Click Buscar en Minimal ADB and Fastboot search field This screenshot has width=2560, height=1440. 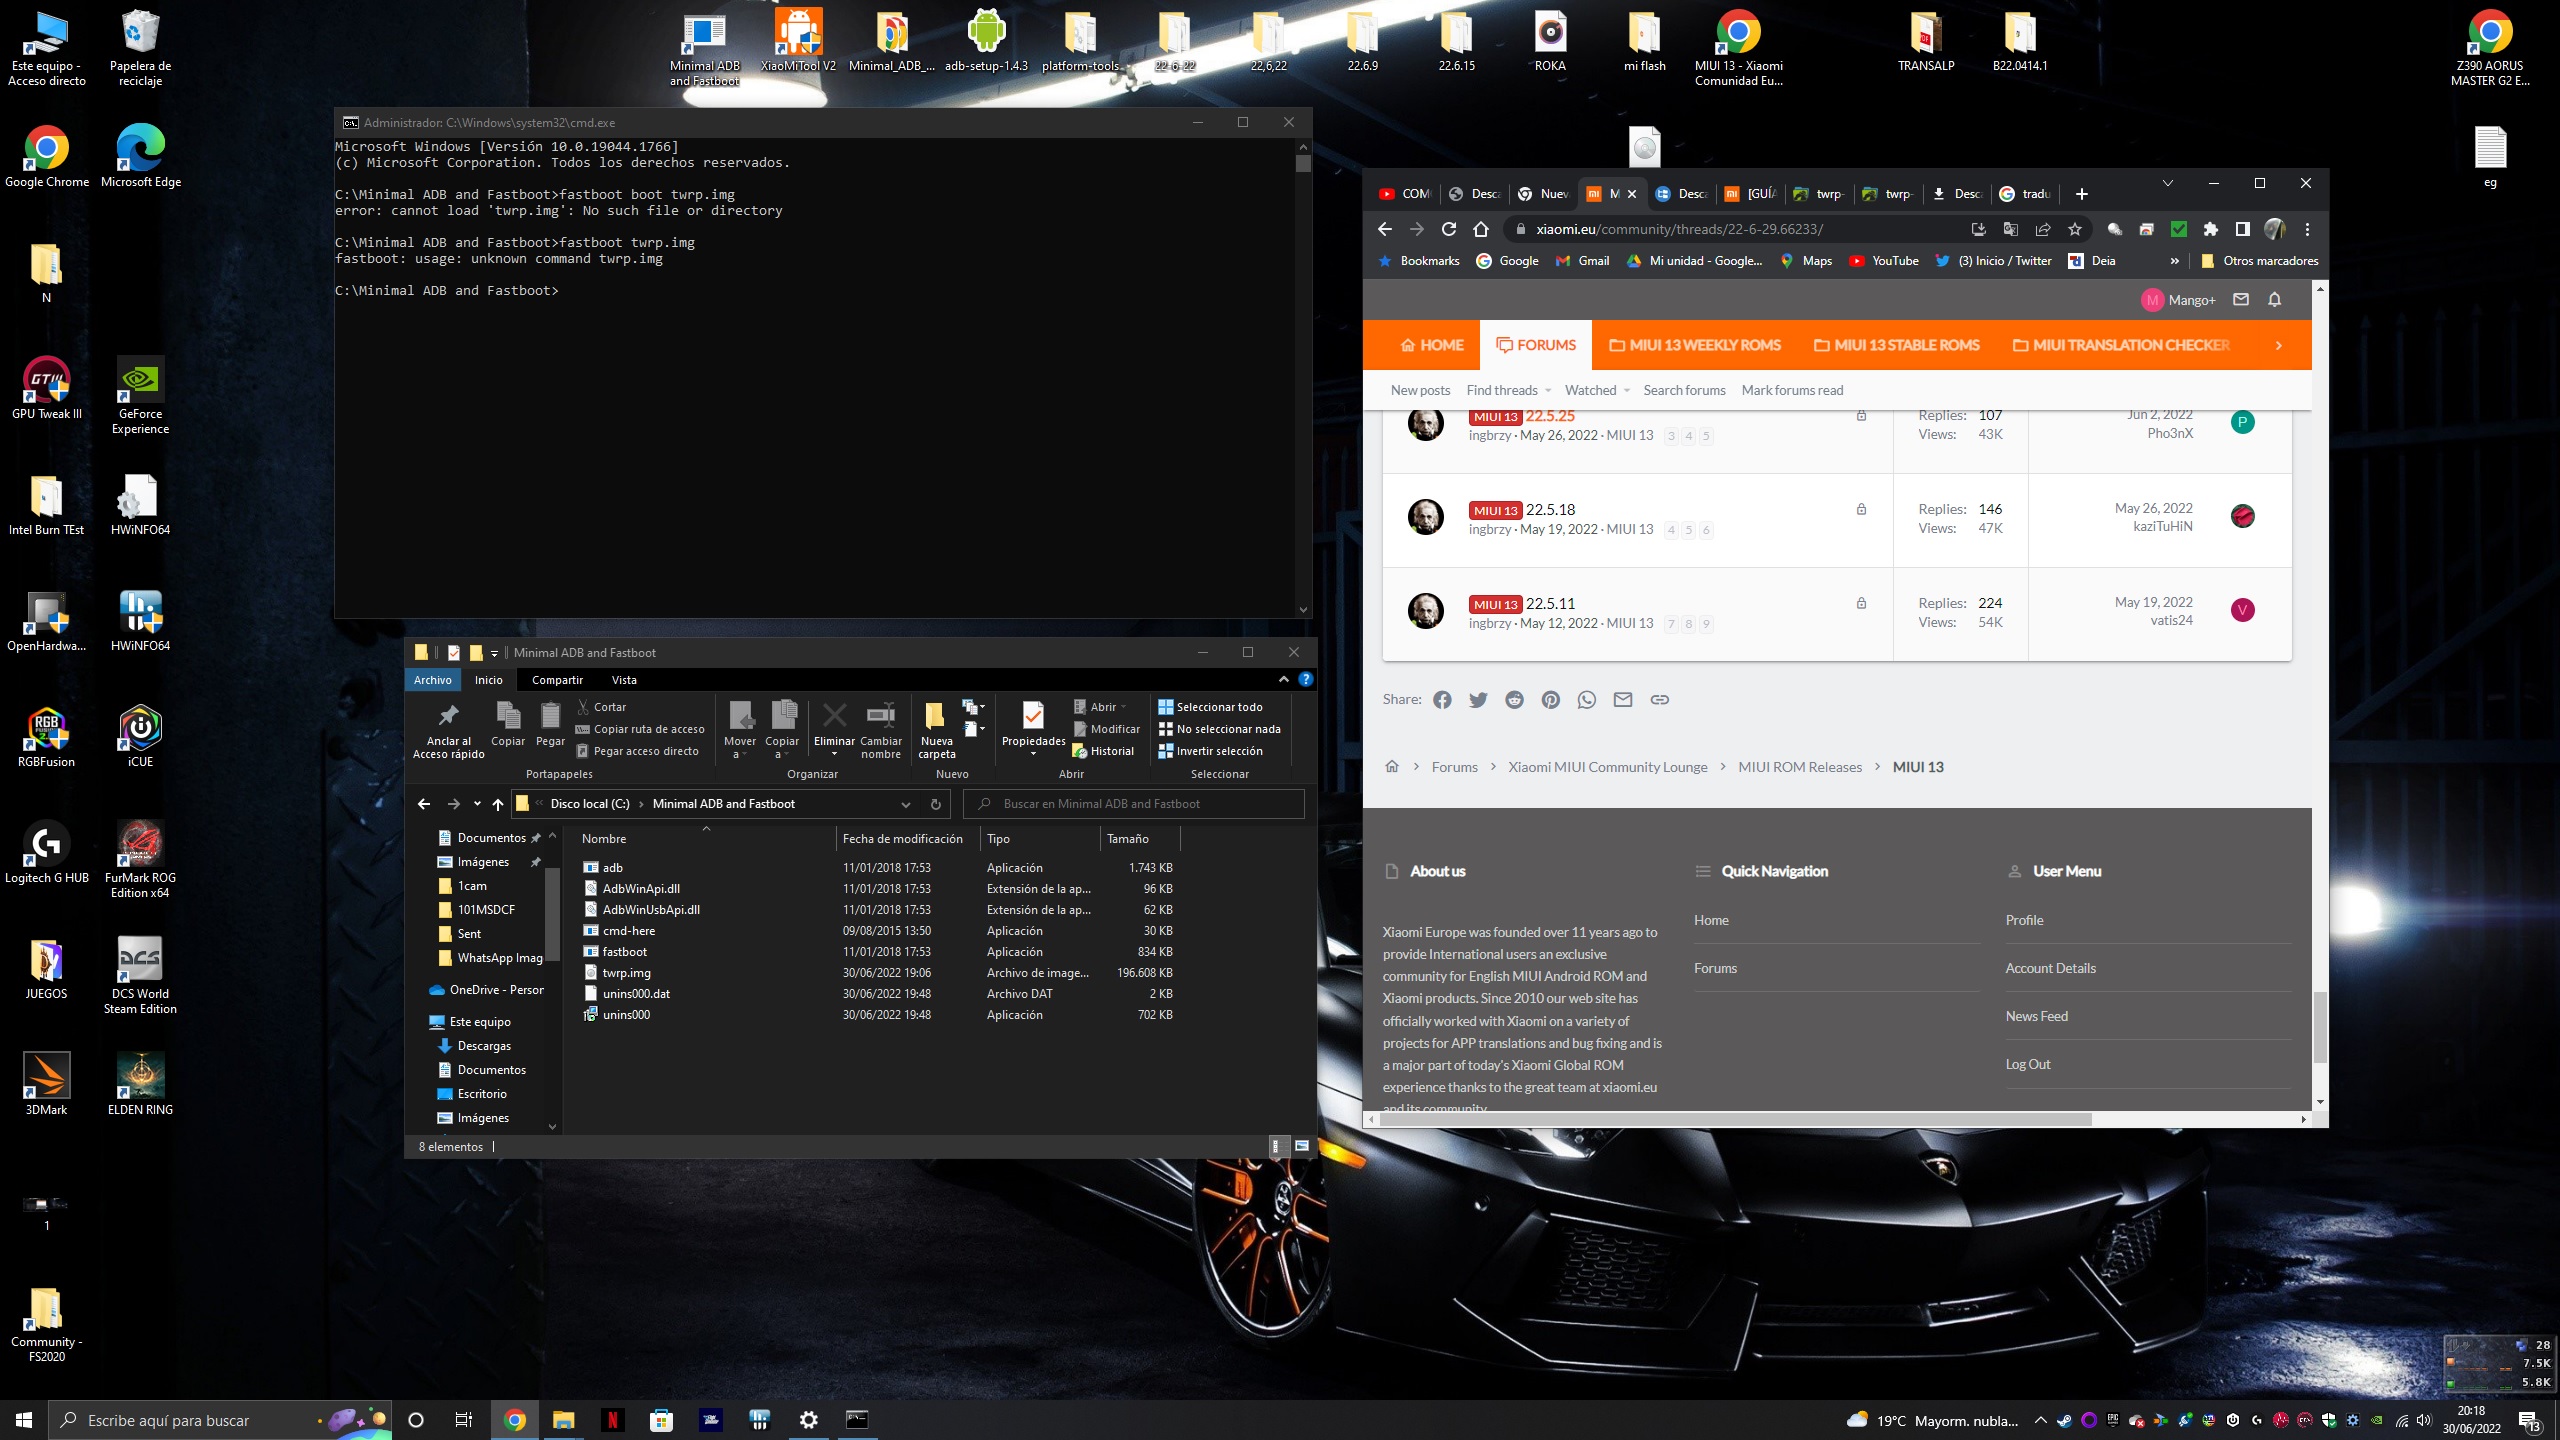(x=1134, y=804)
